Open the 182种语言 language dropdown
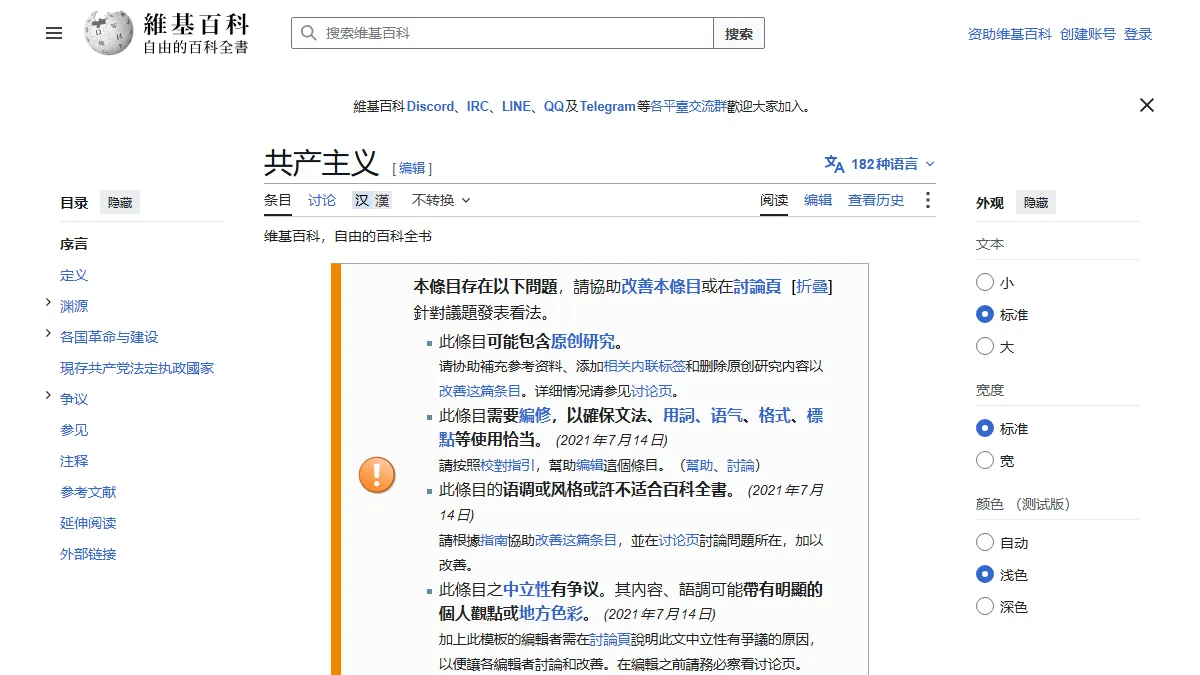The image size is (1200, 675). (x=880, y=164)
